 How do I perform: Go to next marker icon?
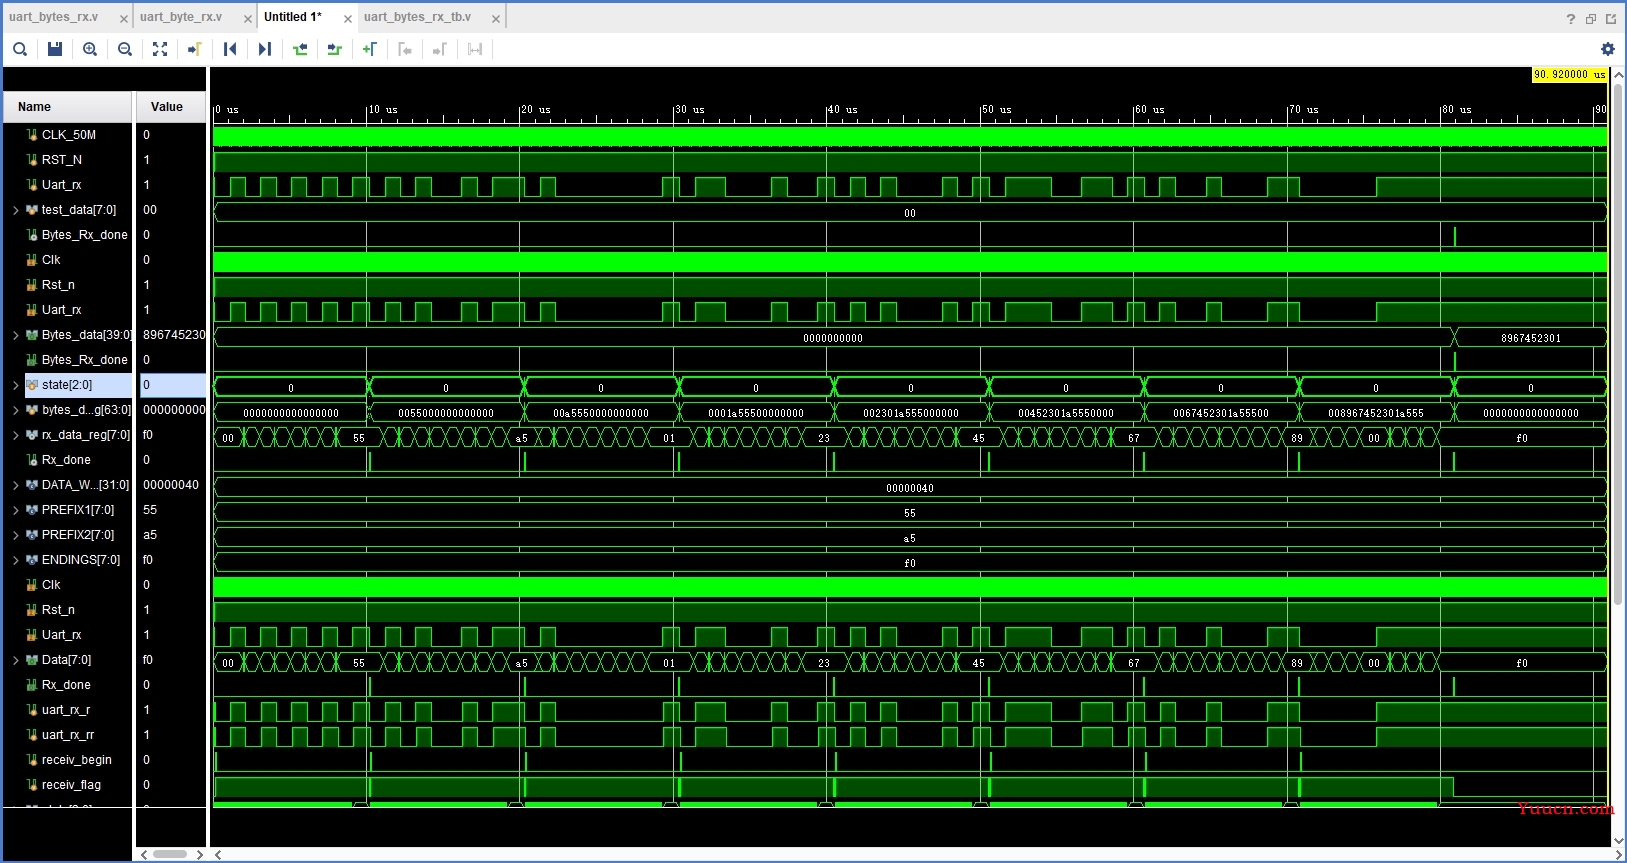click(440, 49)
